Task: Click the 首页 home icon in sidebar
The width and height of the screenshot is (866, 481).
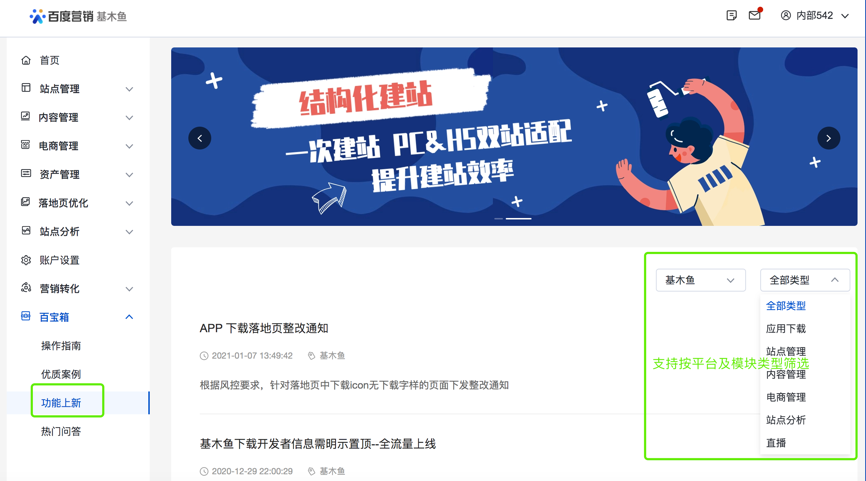Action: pyautogui.click(x=26, y=60)
